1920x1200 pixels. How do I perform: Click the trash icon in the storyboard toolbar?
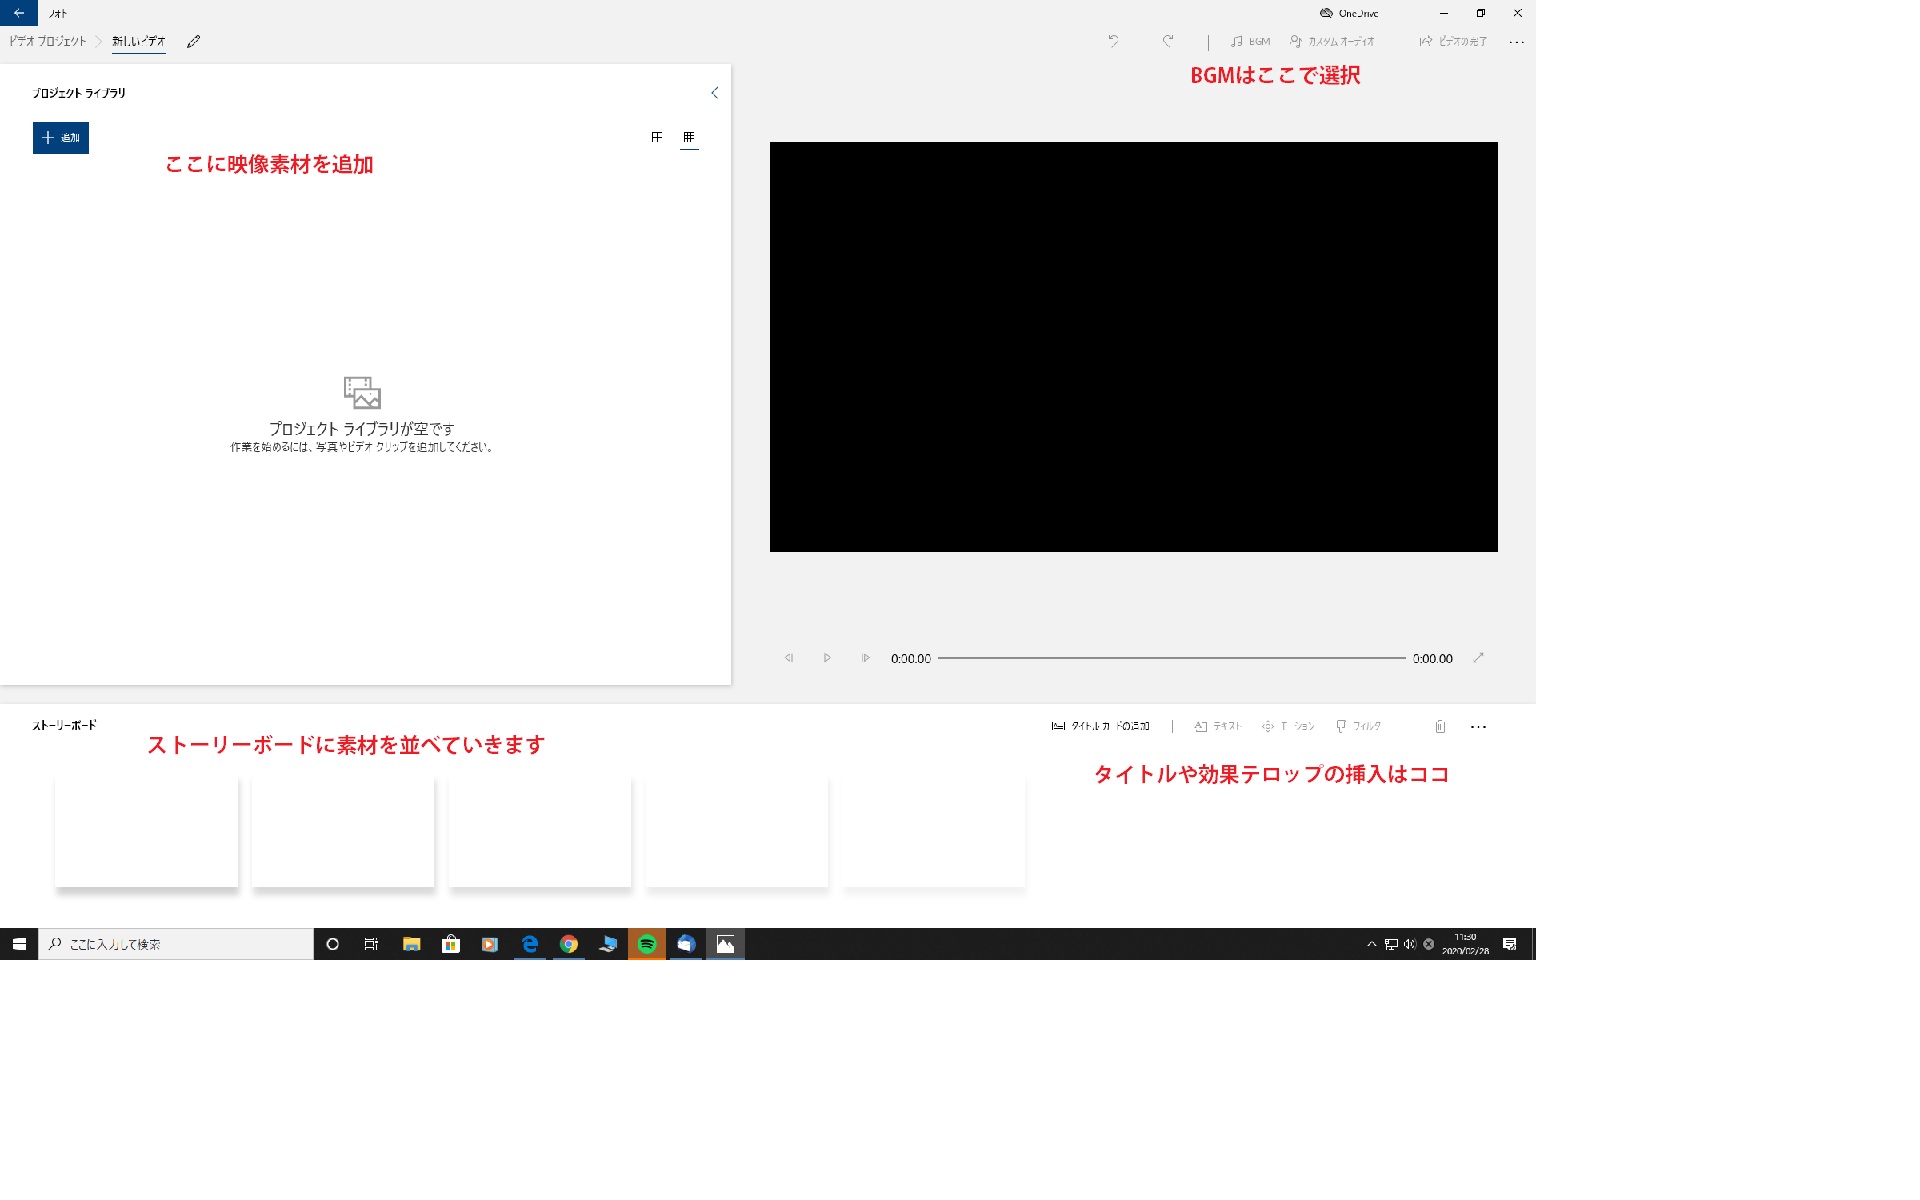point(1440,727)
